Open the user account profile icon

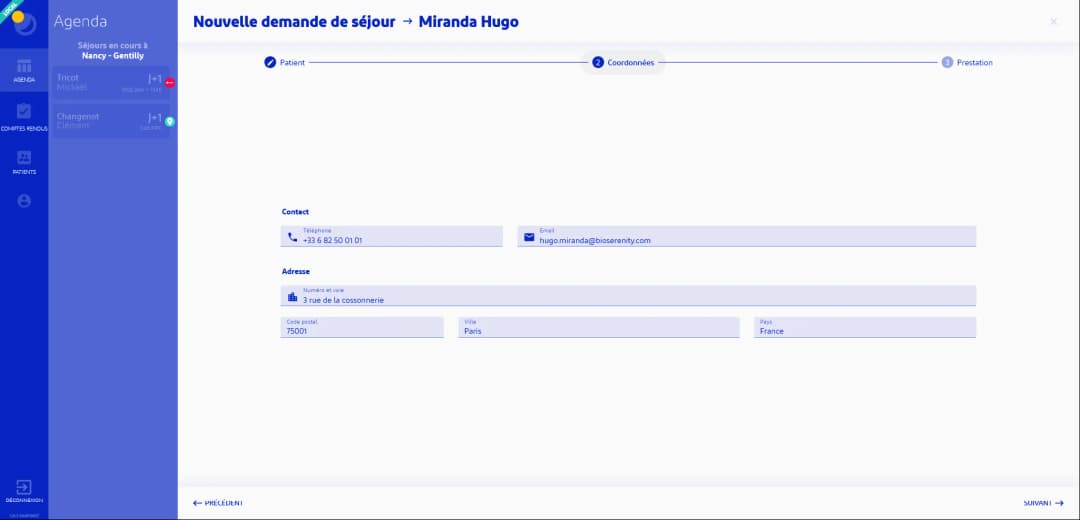[x=24, y=201]
